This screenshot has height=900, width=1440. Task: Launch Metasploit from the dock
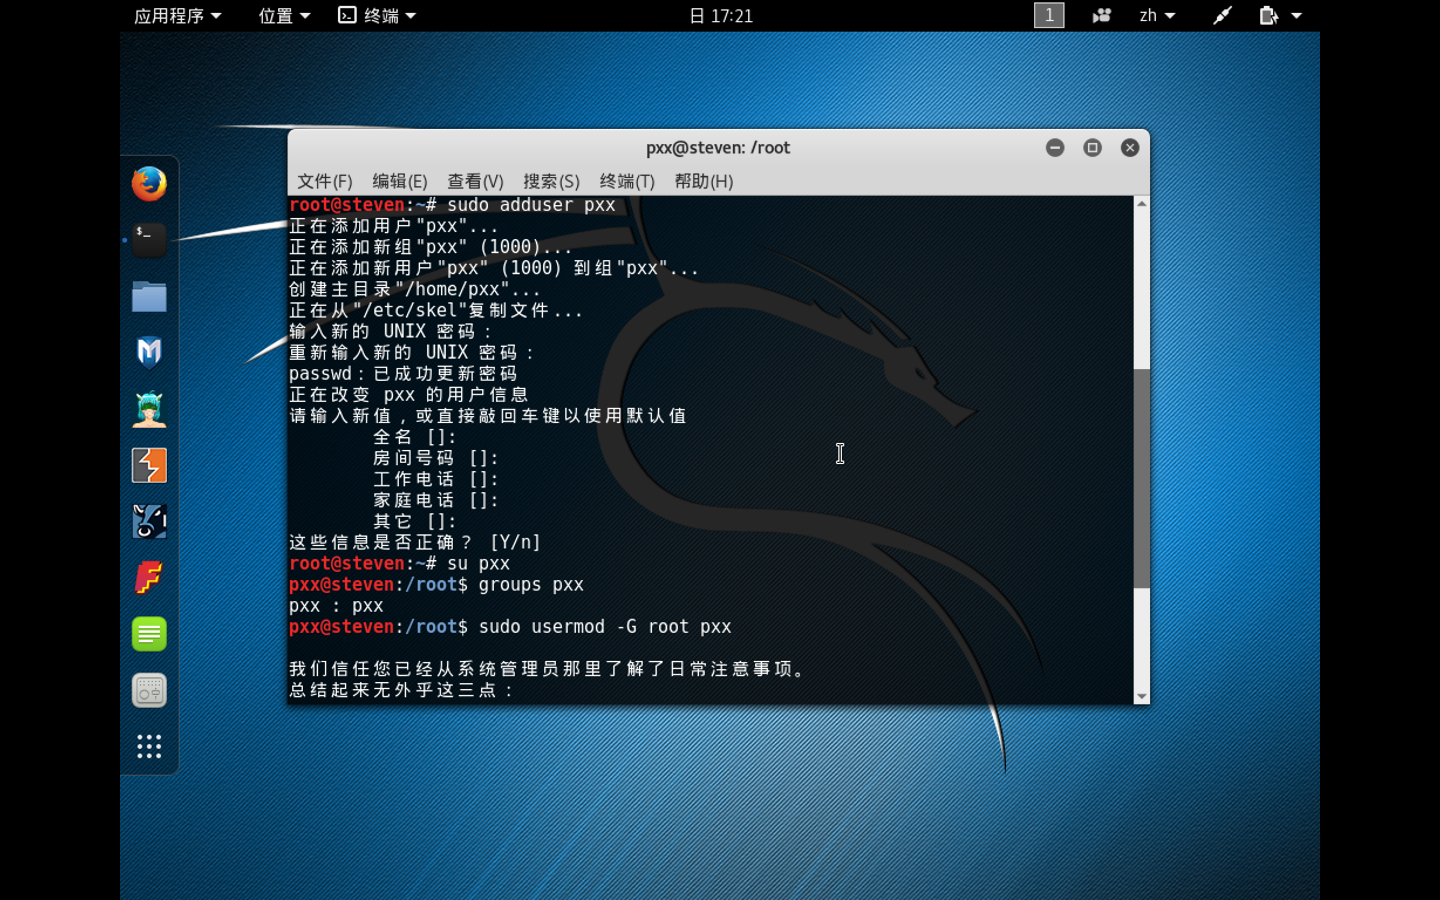(149, 352)
